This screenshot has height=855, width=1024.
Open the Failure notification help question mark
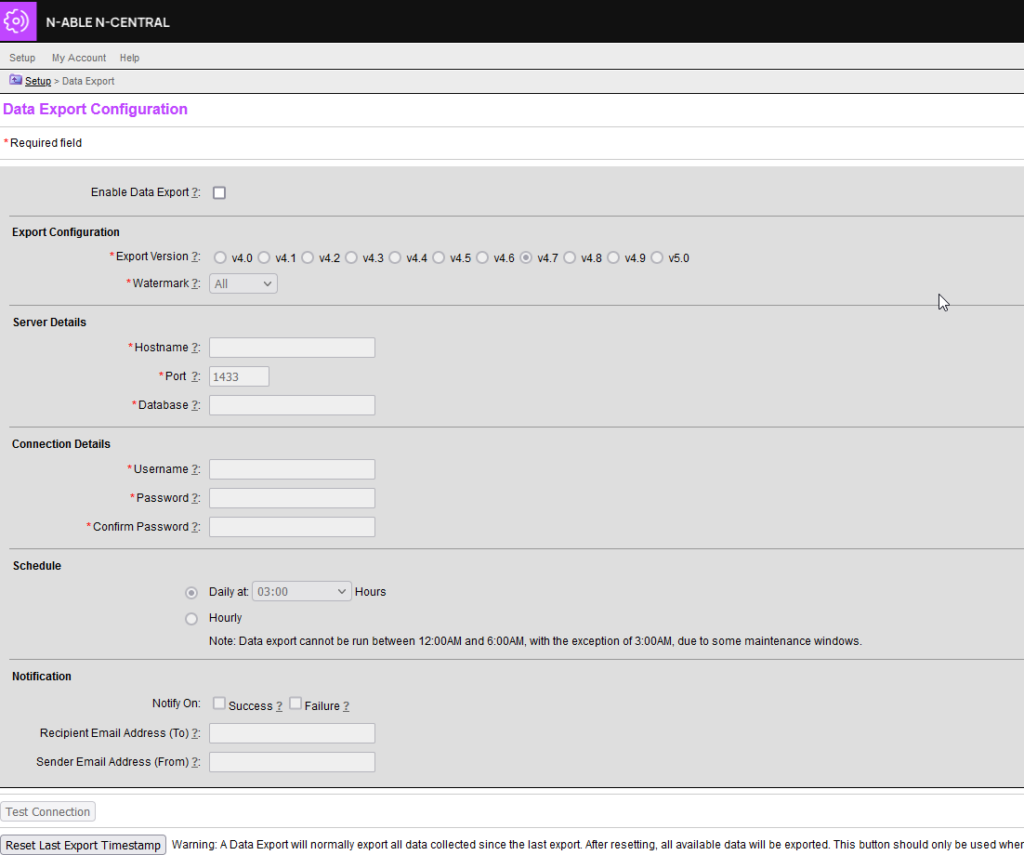[346, 706]
